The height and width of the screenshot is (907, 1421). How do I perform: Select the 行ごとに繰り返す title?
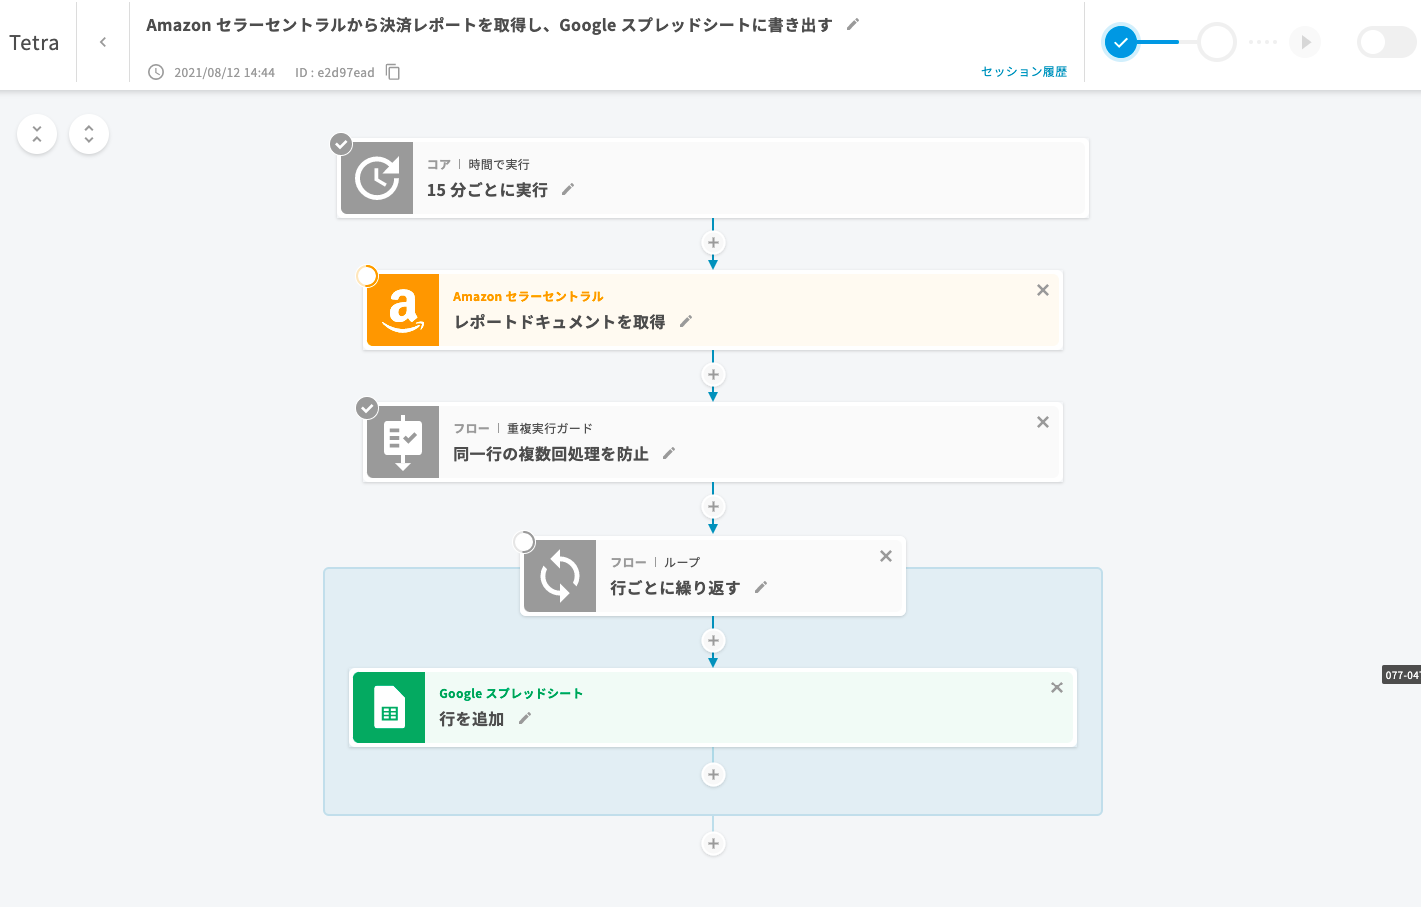click(x=675, y=588)
